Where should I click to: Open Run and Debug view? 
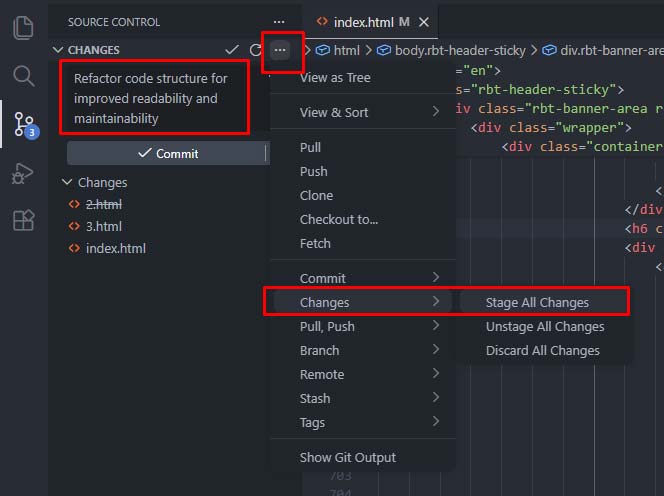point(22,173)
